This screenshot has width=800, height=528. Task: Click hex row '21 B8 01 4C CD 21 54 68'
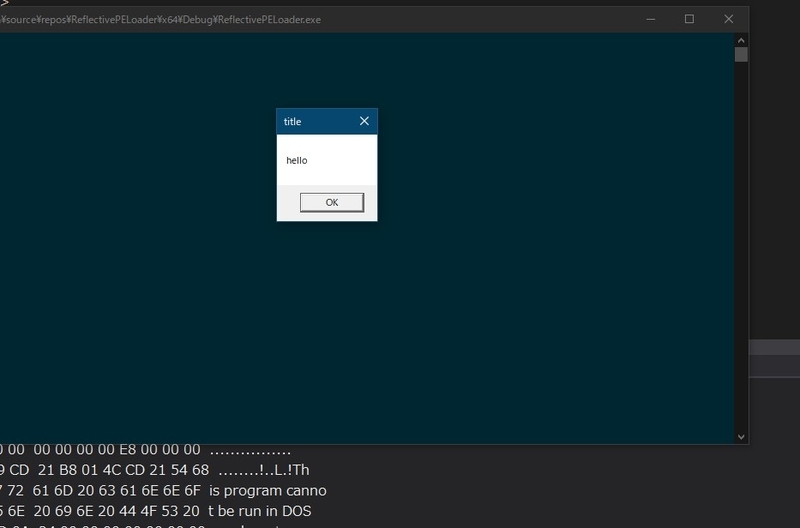tap(123, 470)
